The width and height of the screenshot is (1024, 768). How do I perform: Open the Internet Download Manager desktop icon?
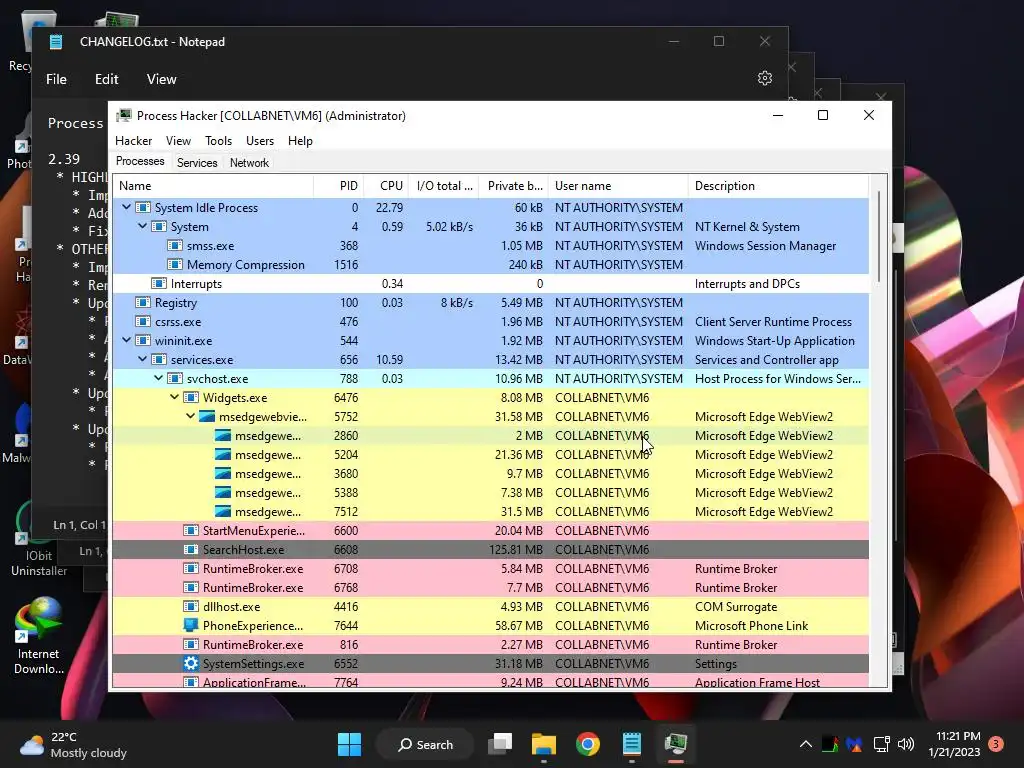pyautogui.click(x=39, y=636)
